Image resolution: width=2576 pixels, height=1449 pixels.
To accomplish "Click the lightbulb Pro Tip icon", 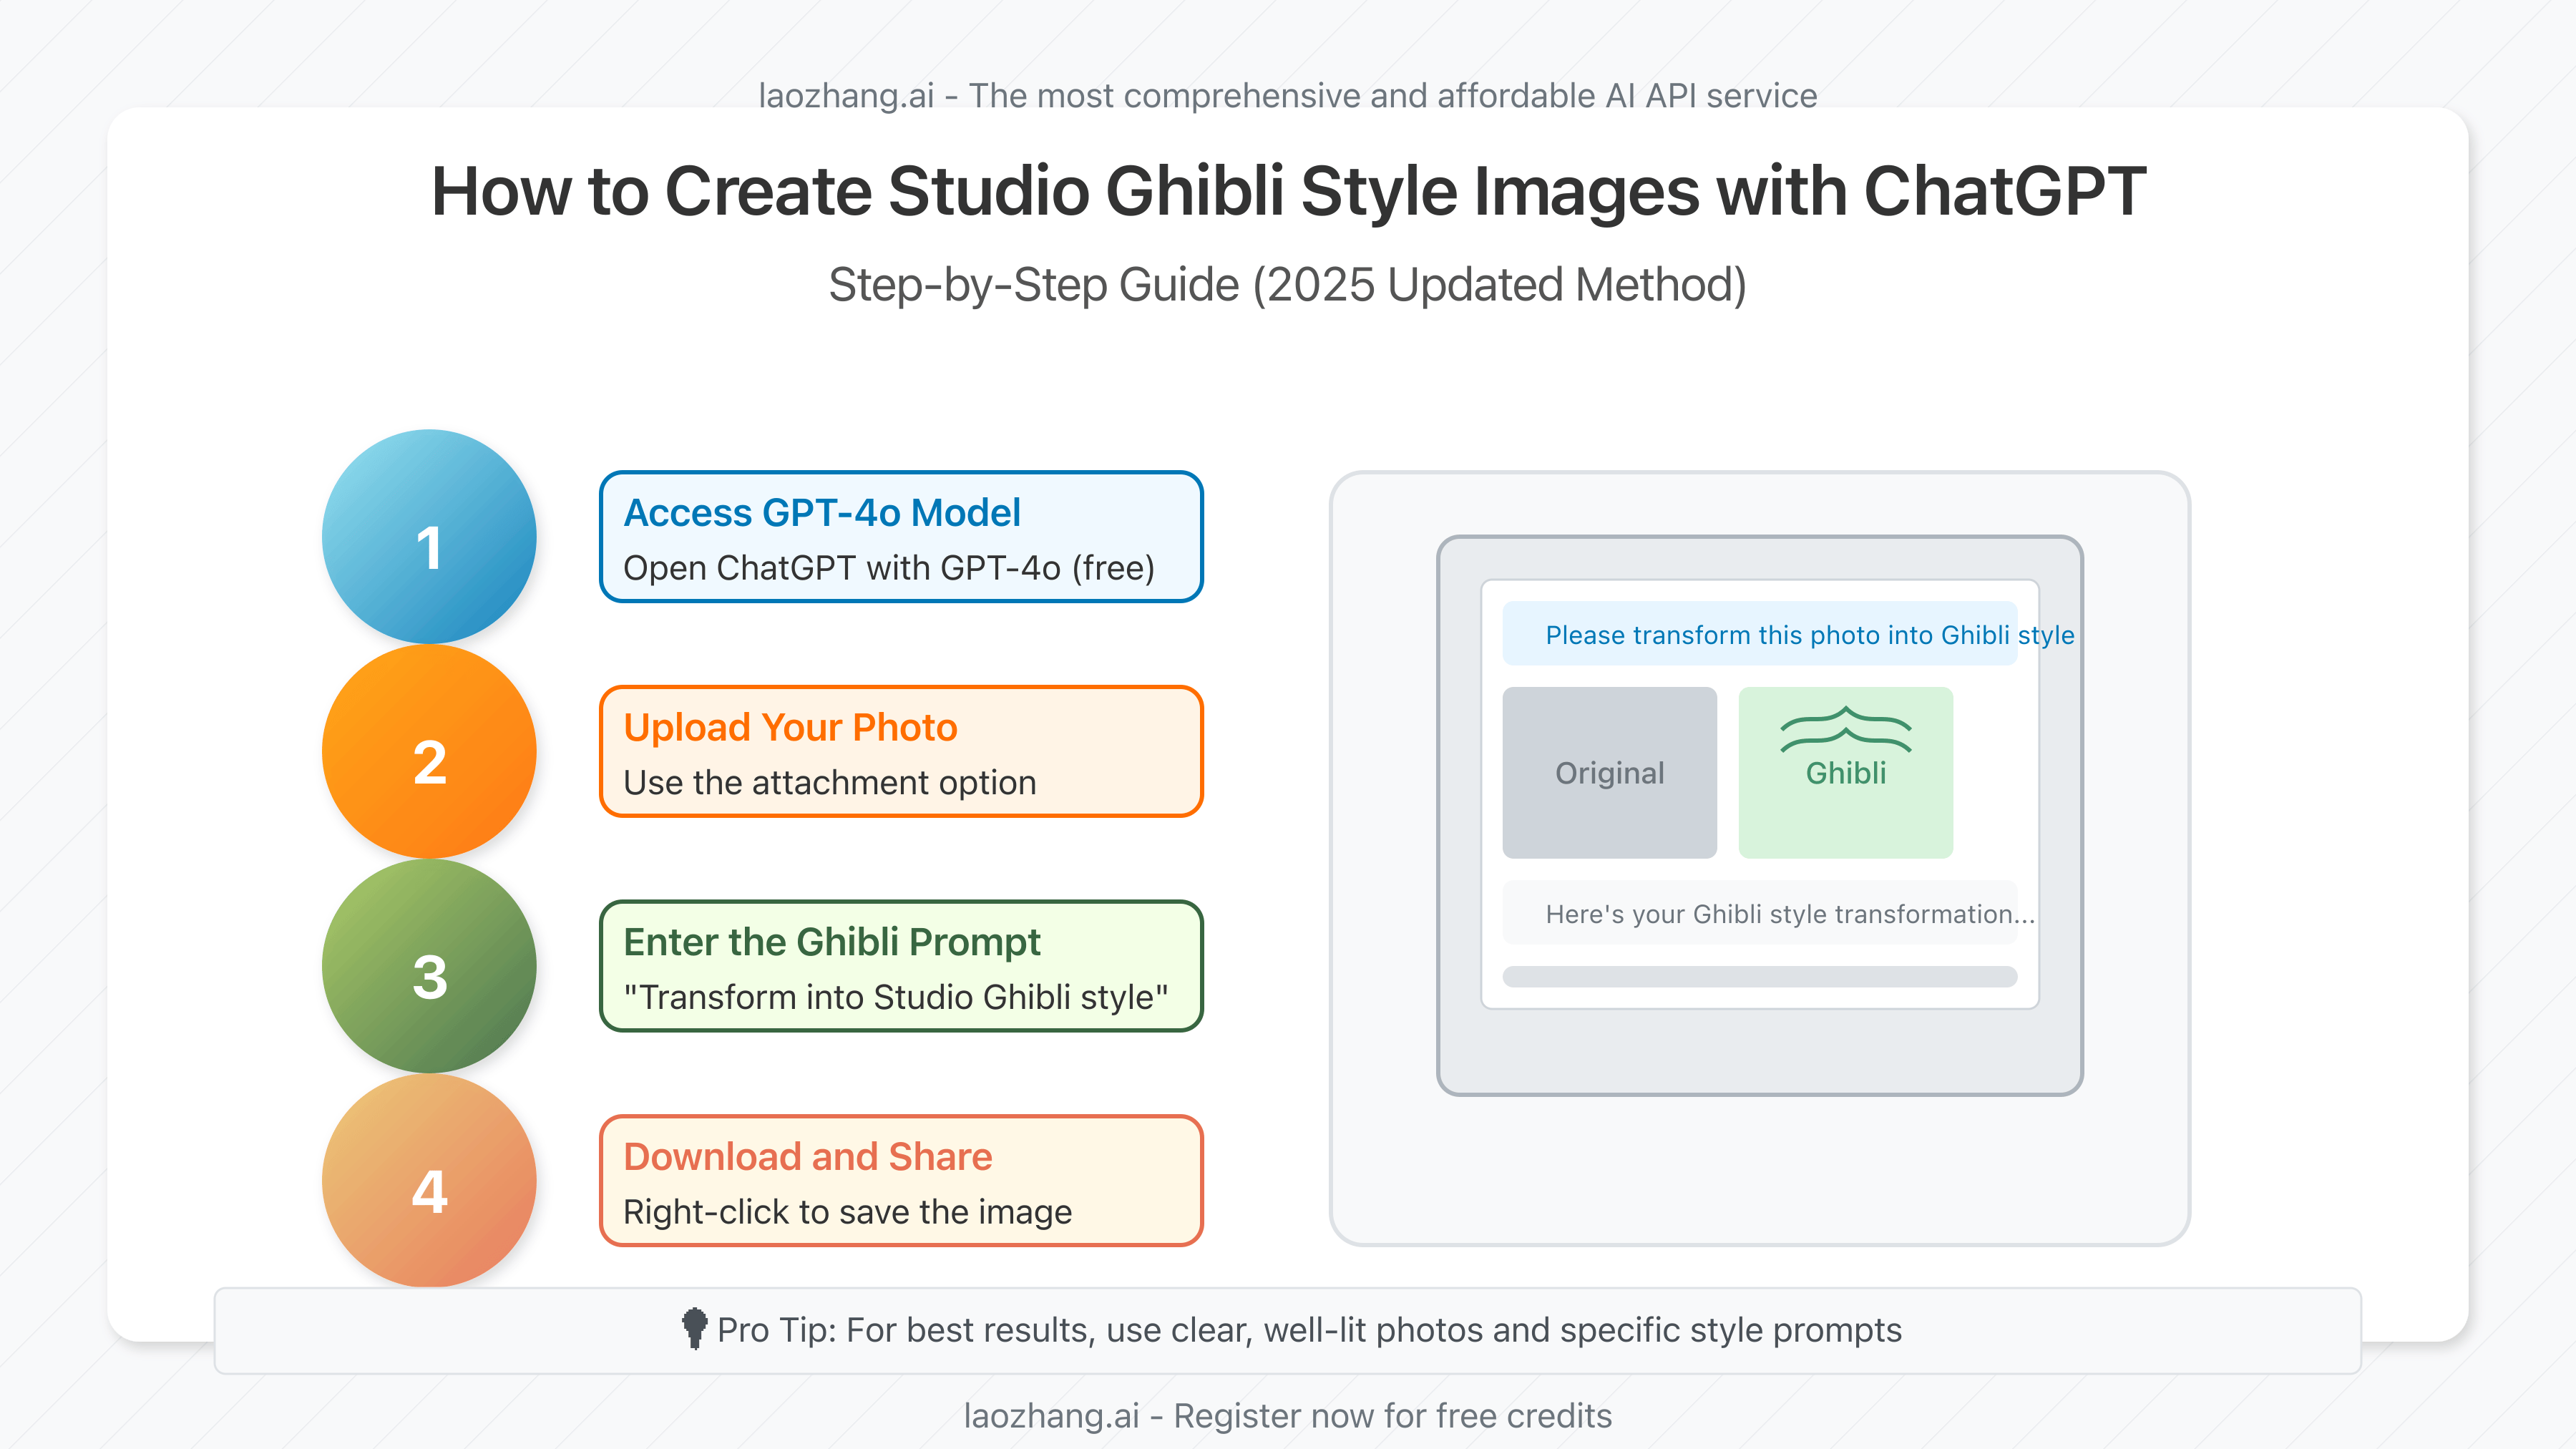I will point(694,1328).
